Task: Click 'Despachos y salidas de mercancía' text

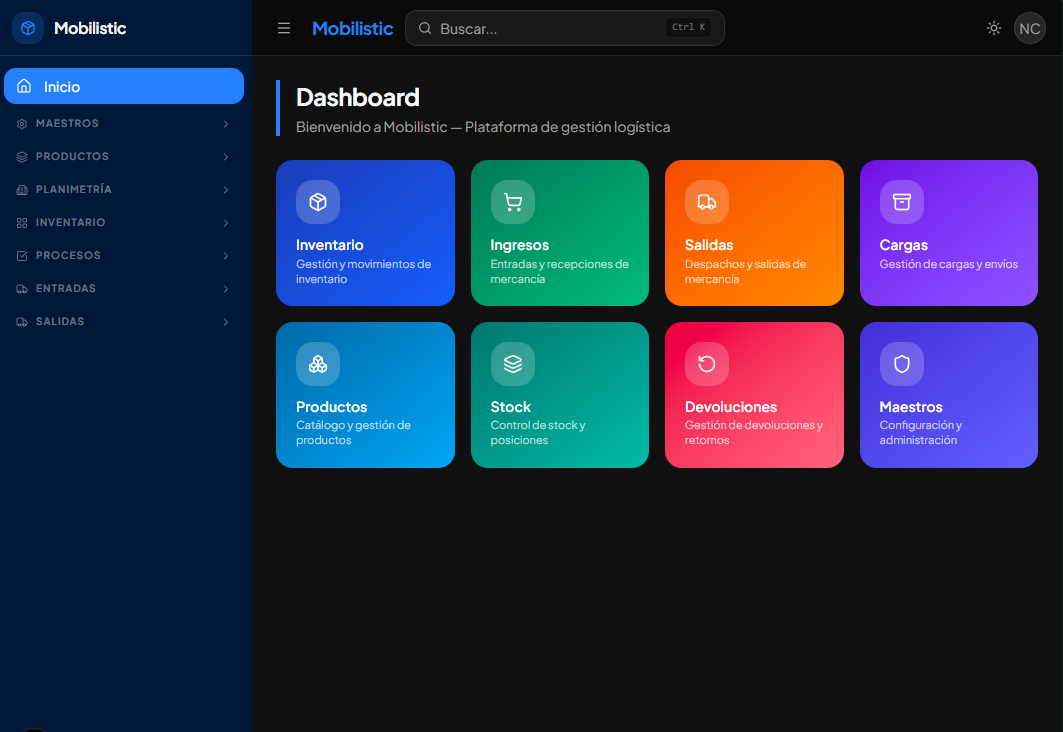Action: (x=746, y=271)
